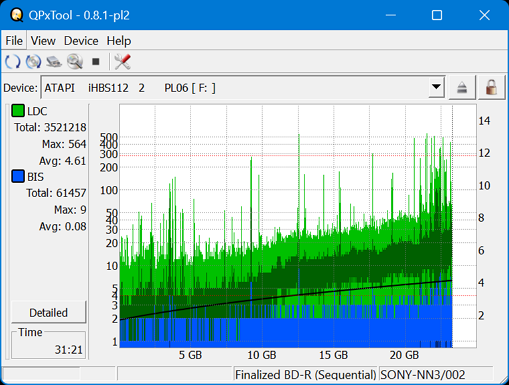Open the File menu
The width and height of the screenshot is (509, 385).
tap(14, 41)
